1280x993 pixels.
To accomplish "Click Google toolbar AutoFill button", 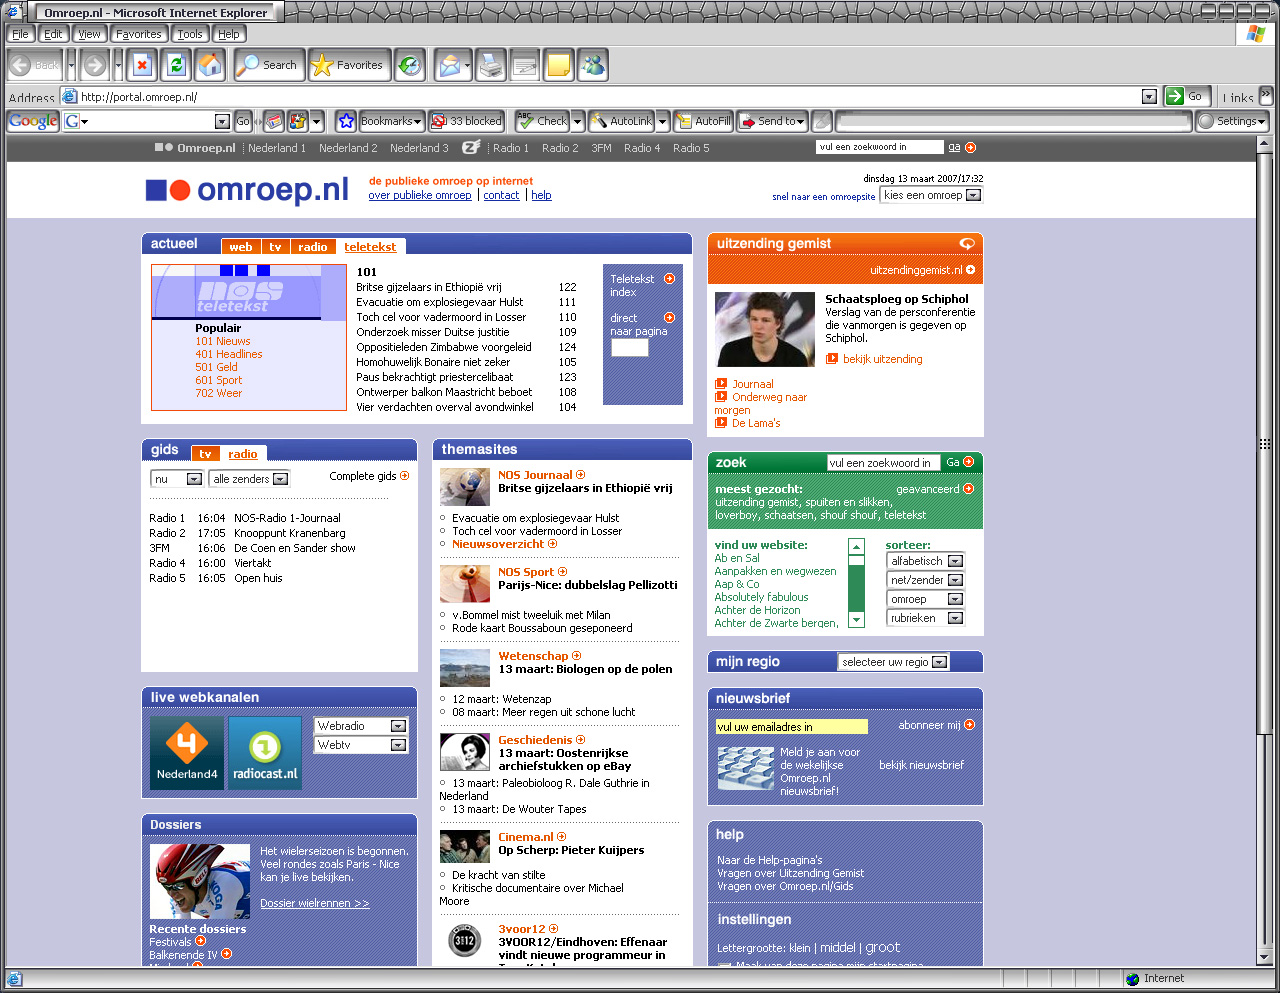I will (x=703, y=121).
